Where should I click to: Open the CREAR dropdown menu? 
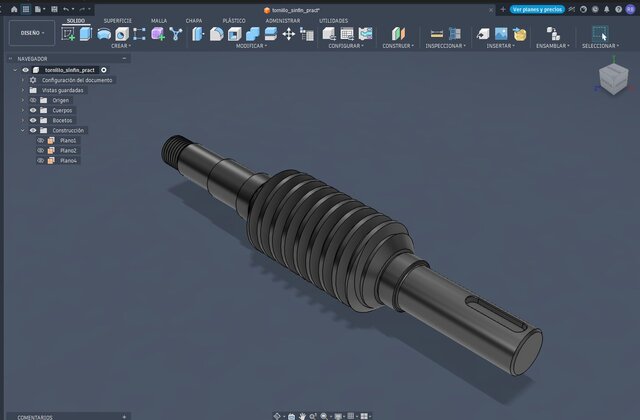(121, 46)
